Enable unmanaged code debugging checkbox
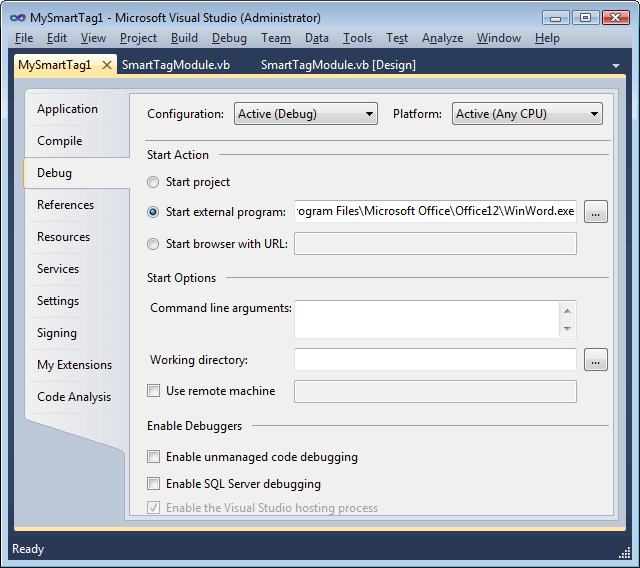Viewport: 640px width, 568px height. coord(153,456)
